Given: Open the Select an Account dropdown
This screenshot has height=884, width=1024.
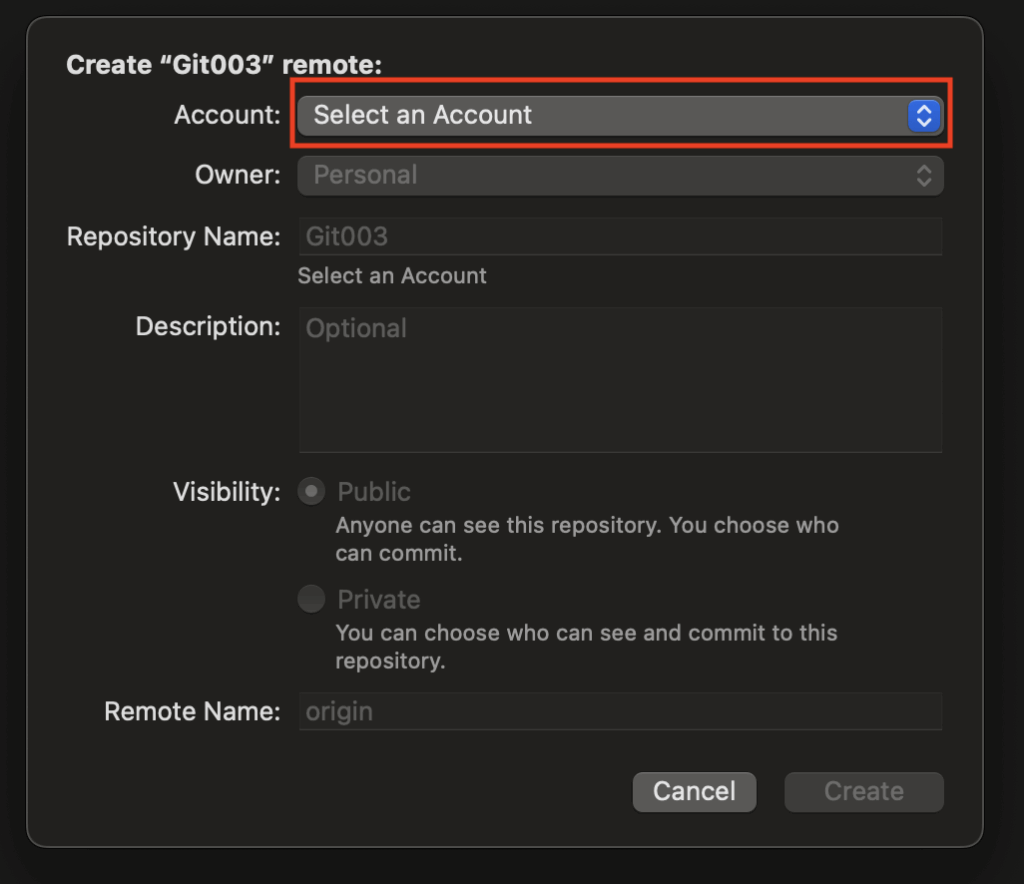Looking at the screenshot, I should click(620, 116).
